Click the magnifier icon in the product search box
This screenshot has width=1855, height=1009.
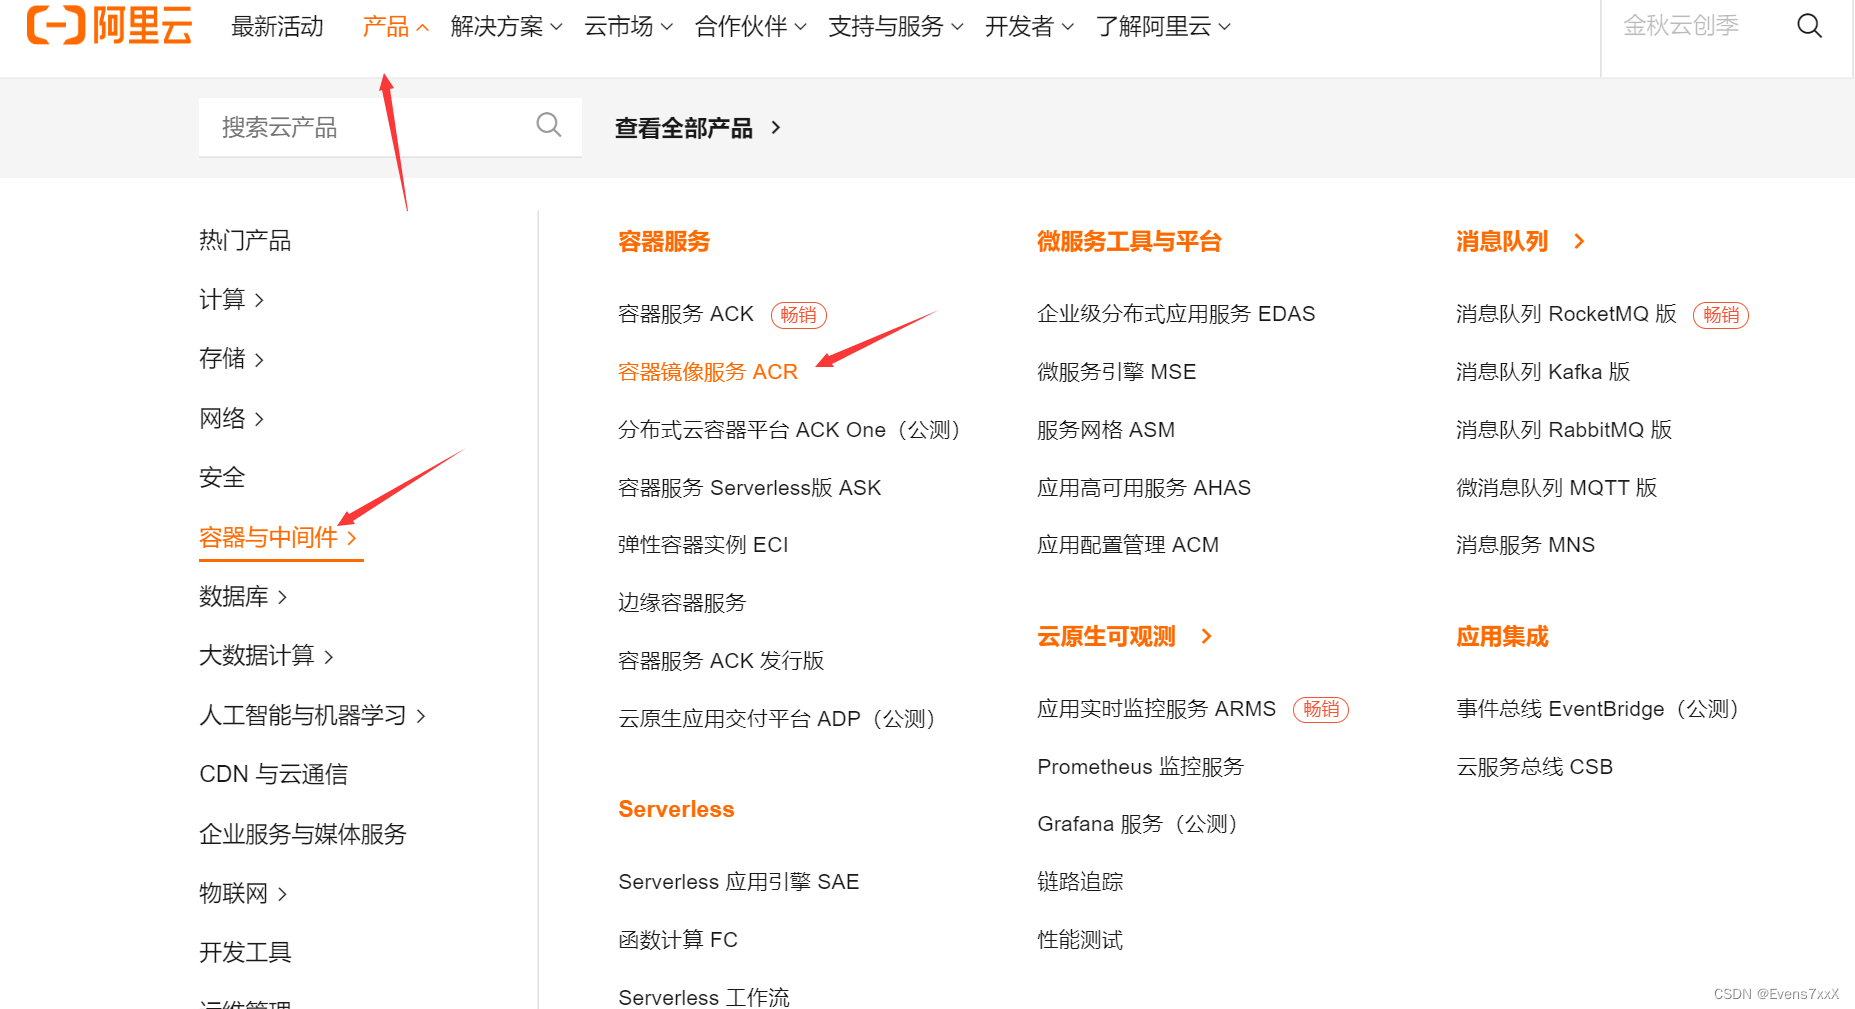click(549, 125)
